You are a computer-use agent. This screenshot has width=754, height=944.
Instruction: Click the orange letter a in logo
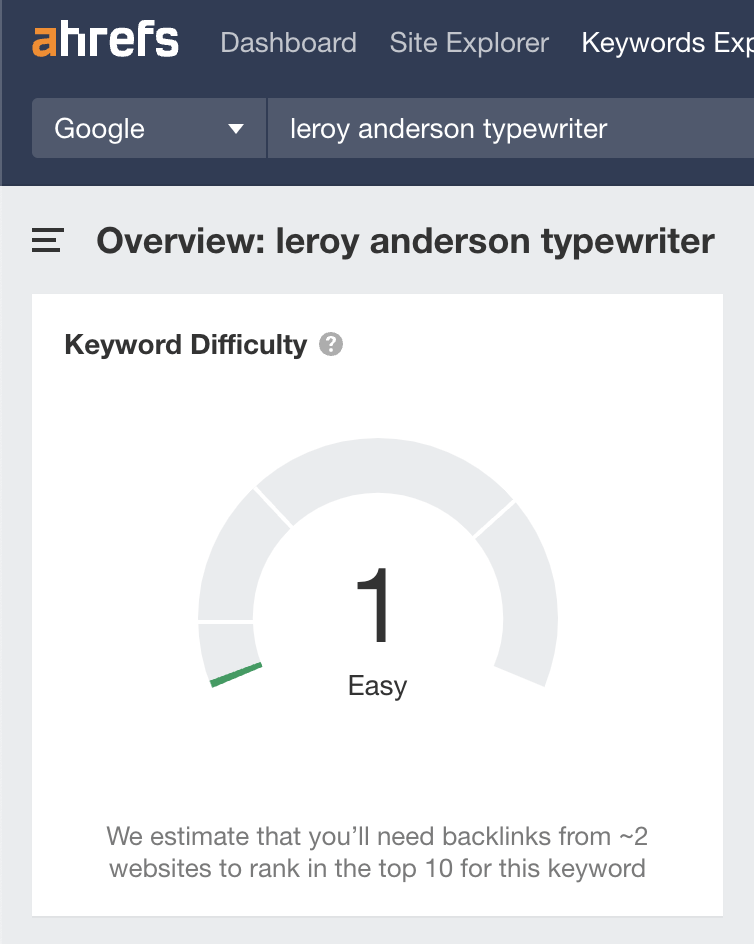45,42
